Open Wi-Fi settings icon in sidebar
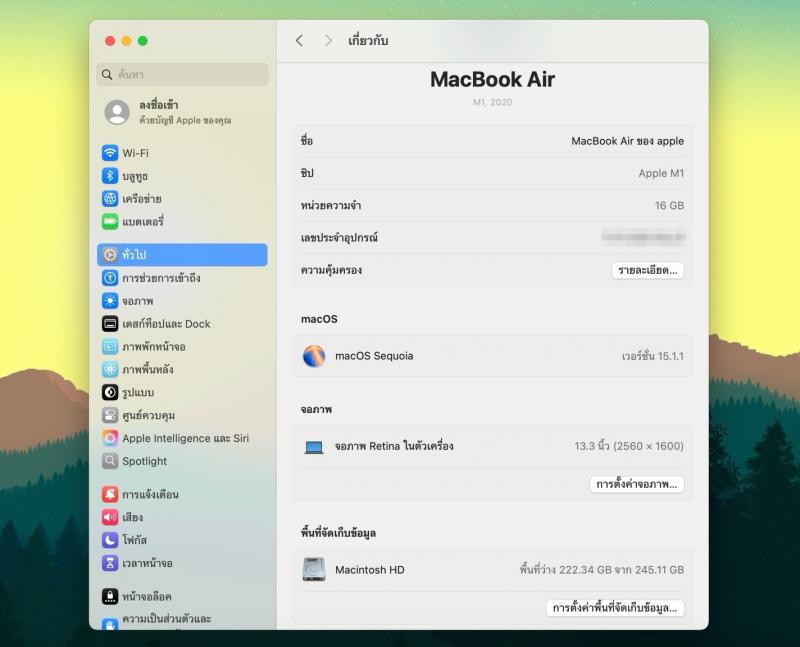800x647 pixels. tap(110, 153)
